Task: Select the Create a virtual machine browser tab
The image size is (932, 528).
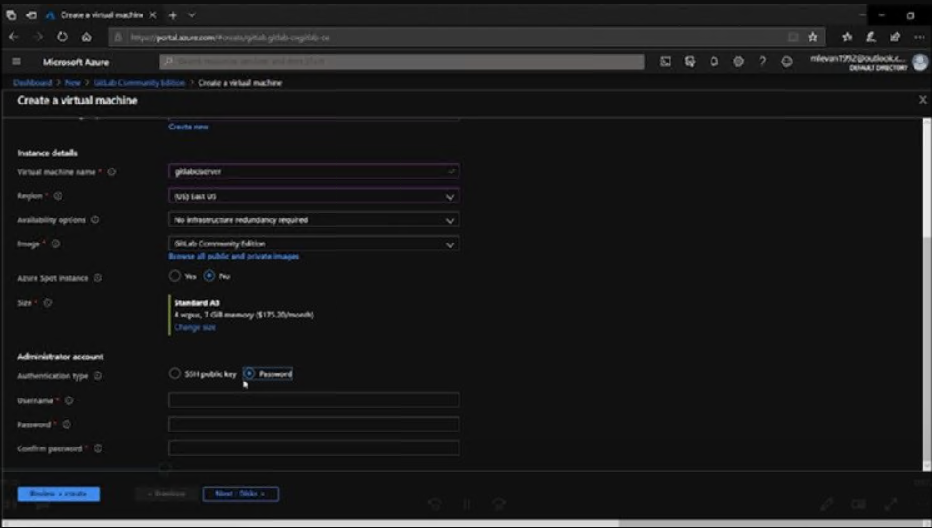Action: (101, 15)
